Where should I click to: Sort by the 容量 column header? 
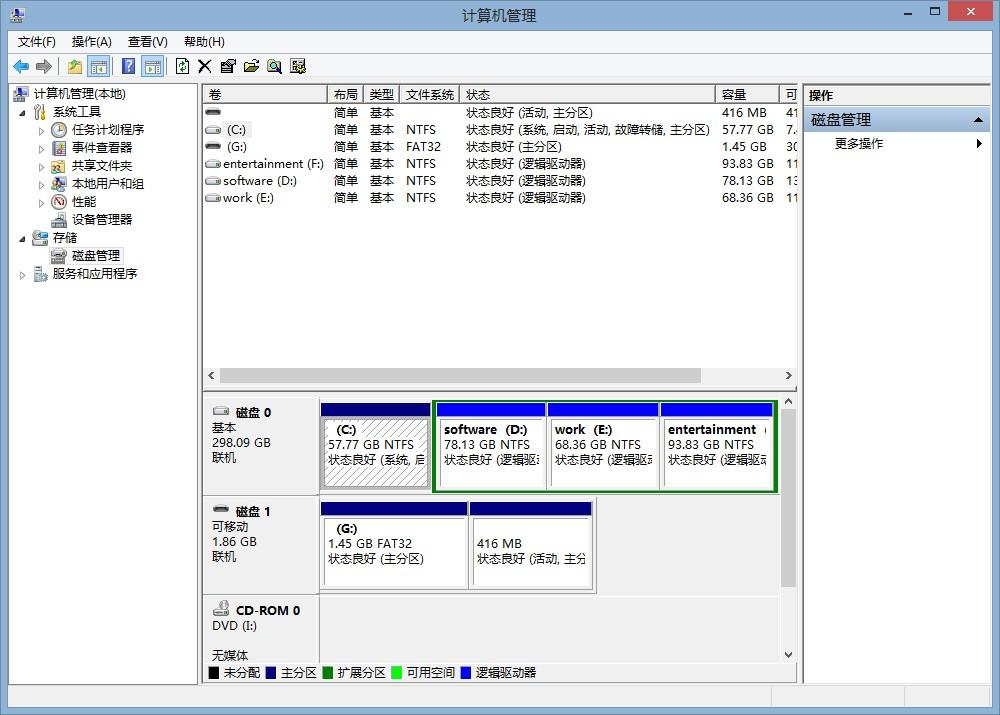click(x=747, y=94)
